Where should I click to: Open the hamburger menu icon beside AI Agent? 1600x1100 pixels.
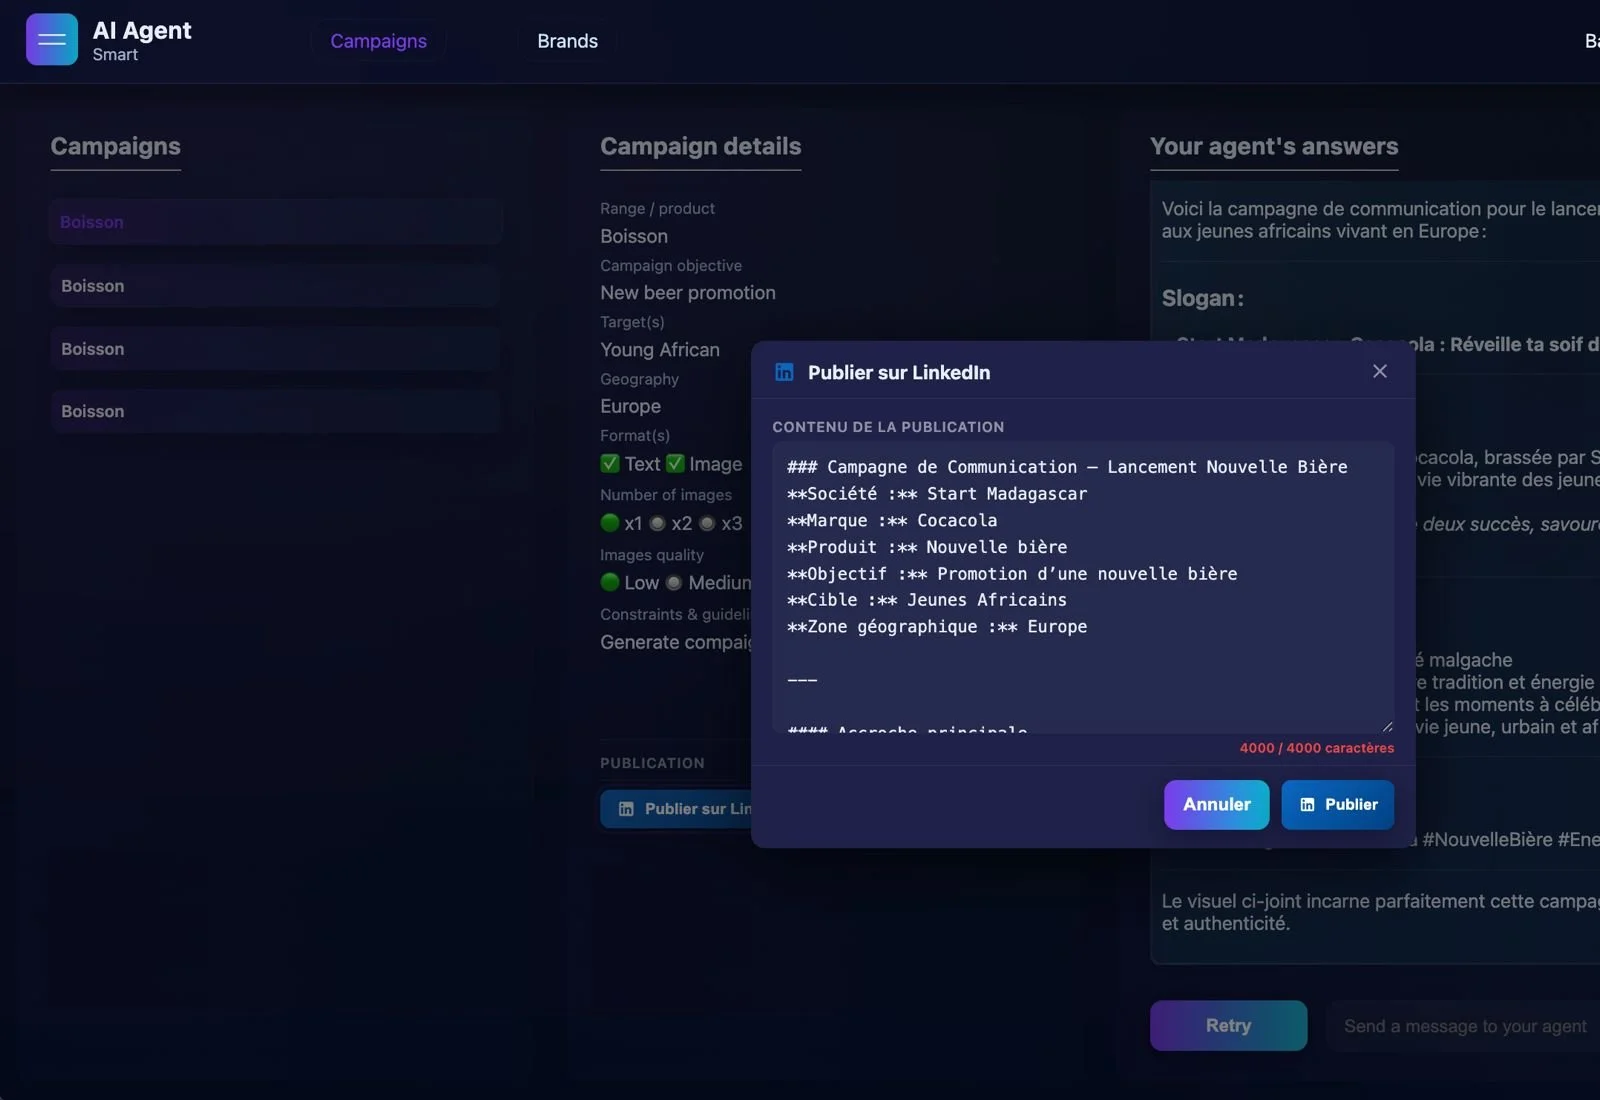point(52,39)
